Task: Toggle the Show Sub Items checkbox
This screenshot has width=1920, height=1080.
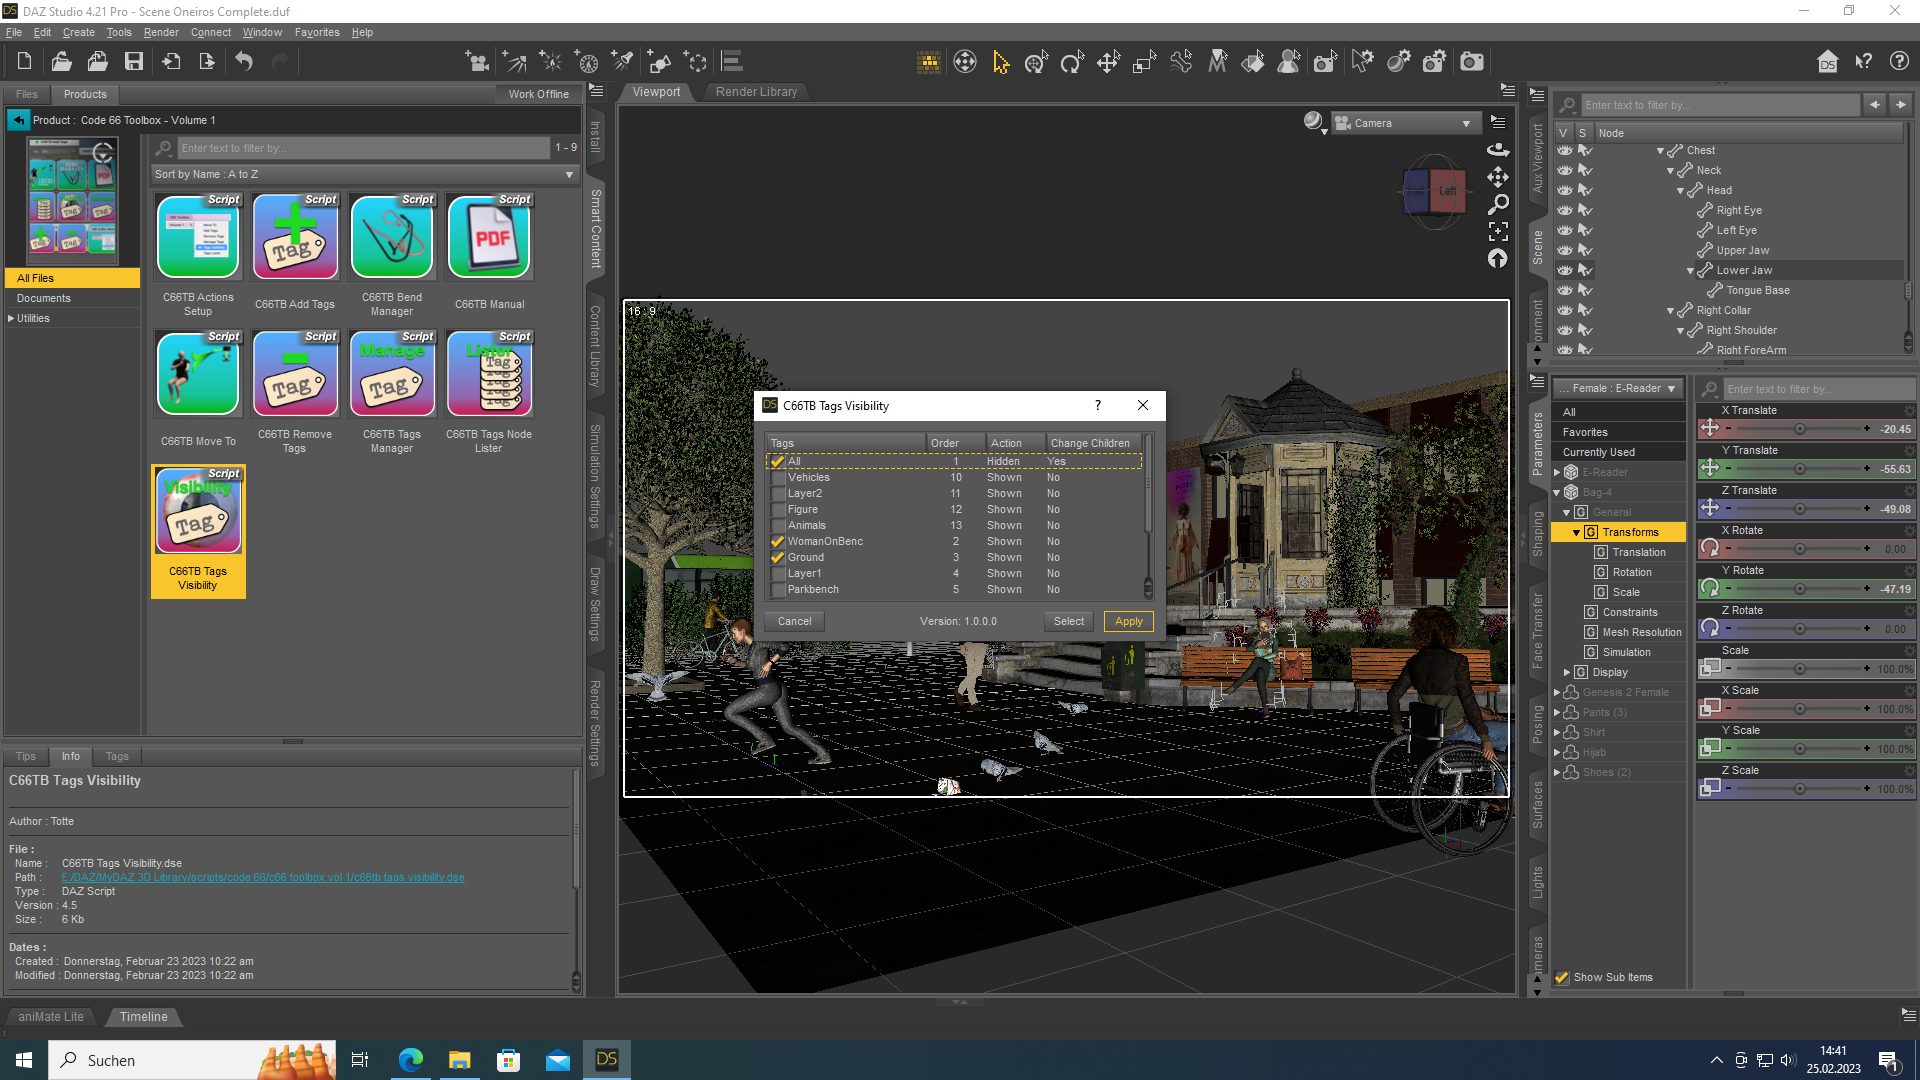Action: point(1562,977)
